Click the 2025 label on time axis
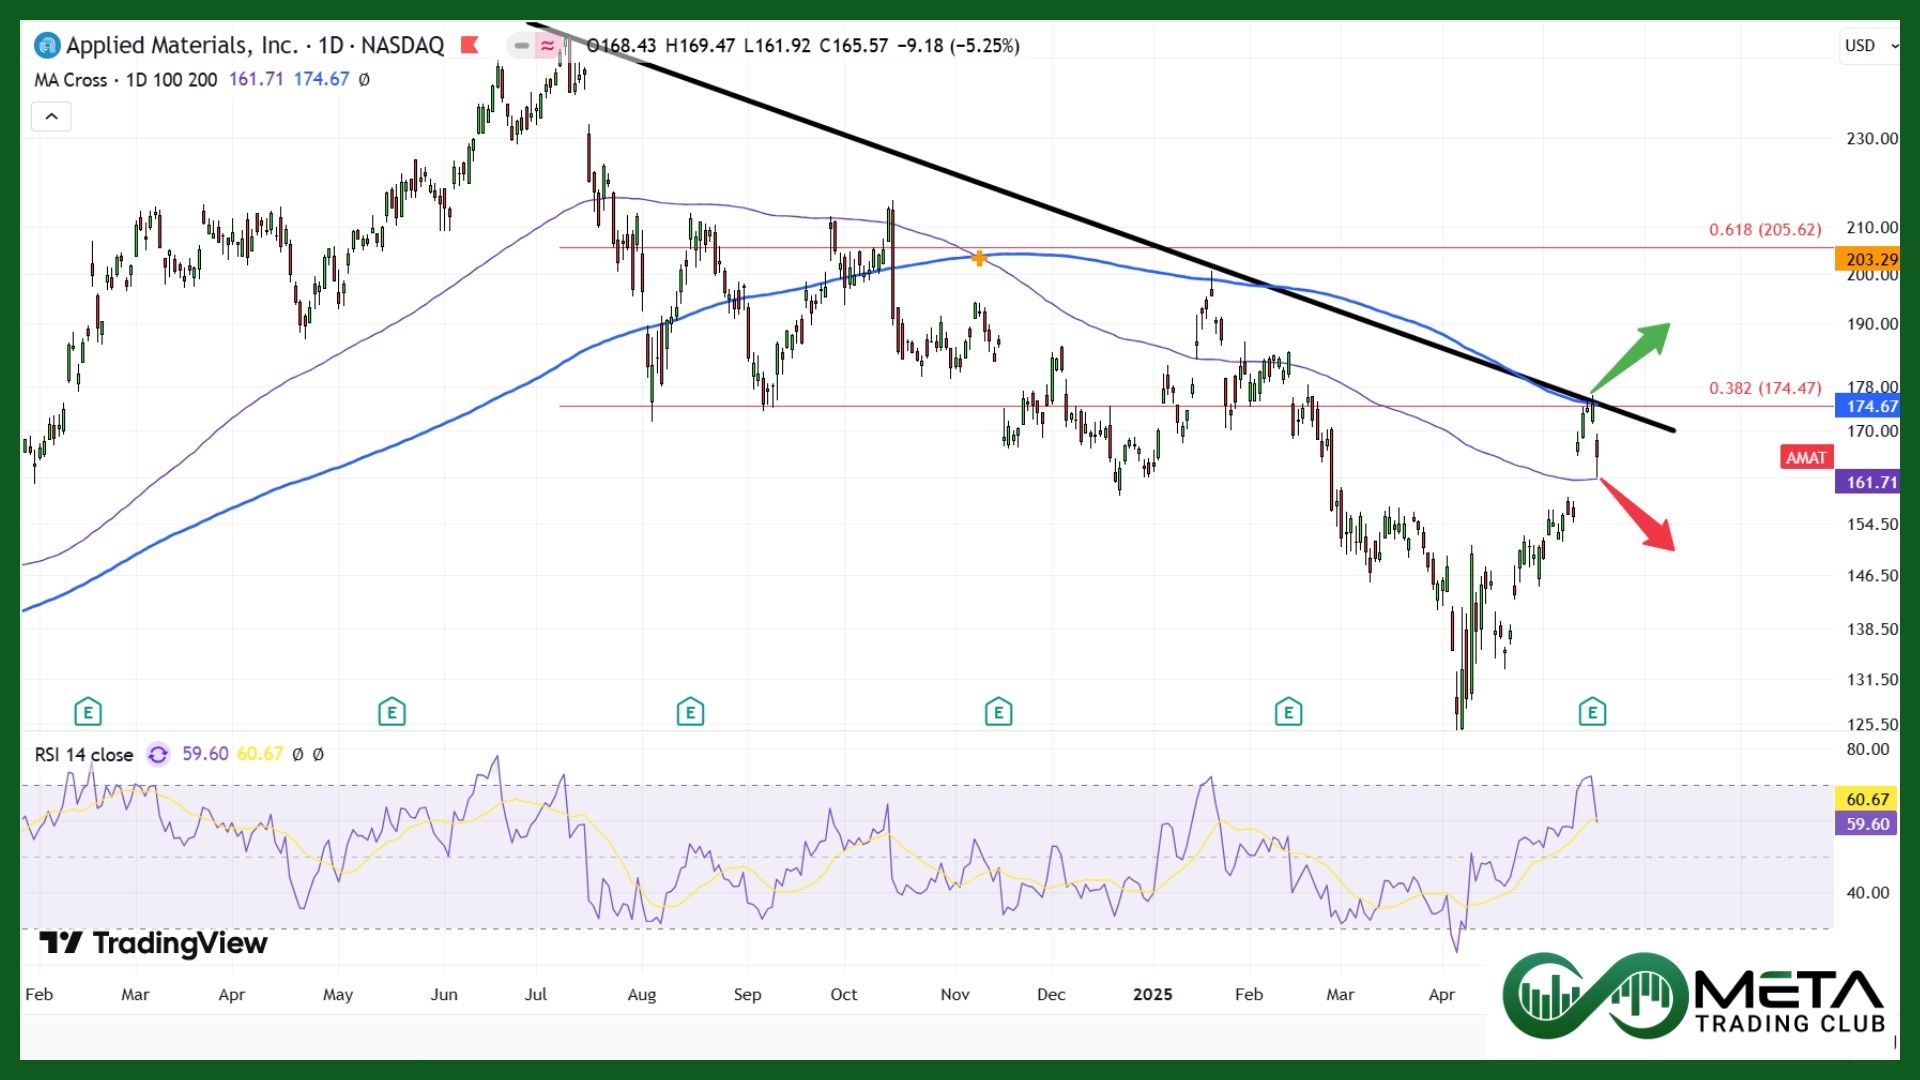Image resolution: width=1920 pixels, height=1080 pixels. (x=1152, y=995)
